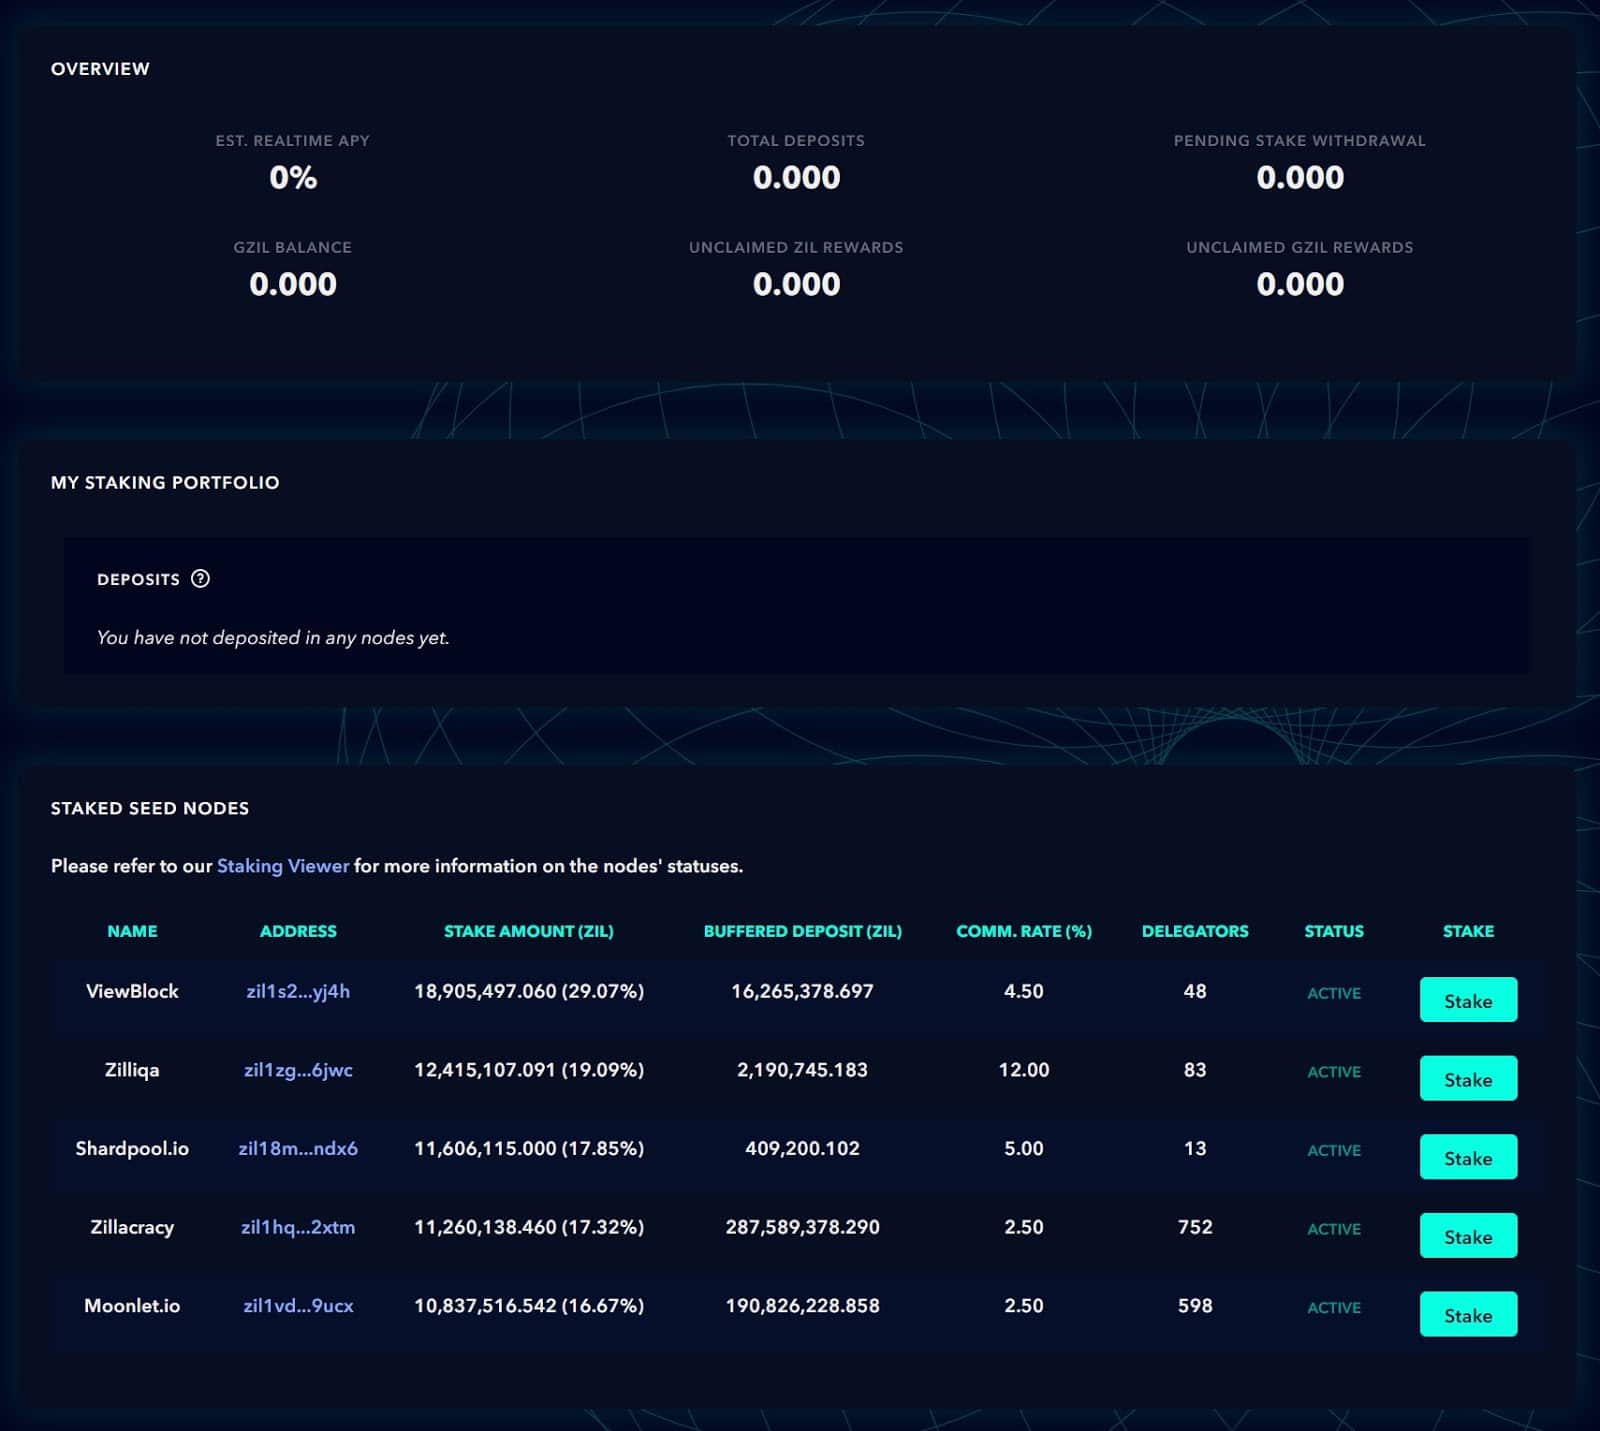Click the TOTAL DEPOSITS value
1600x1431 pixels.
pyautogui.click(x=796, y=178)
